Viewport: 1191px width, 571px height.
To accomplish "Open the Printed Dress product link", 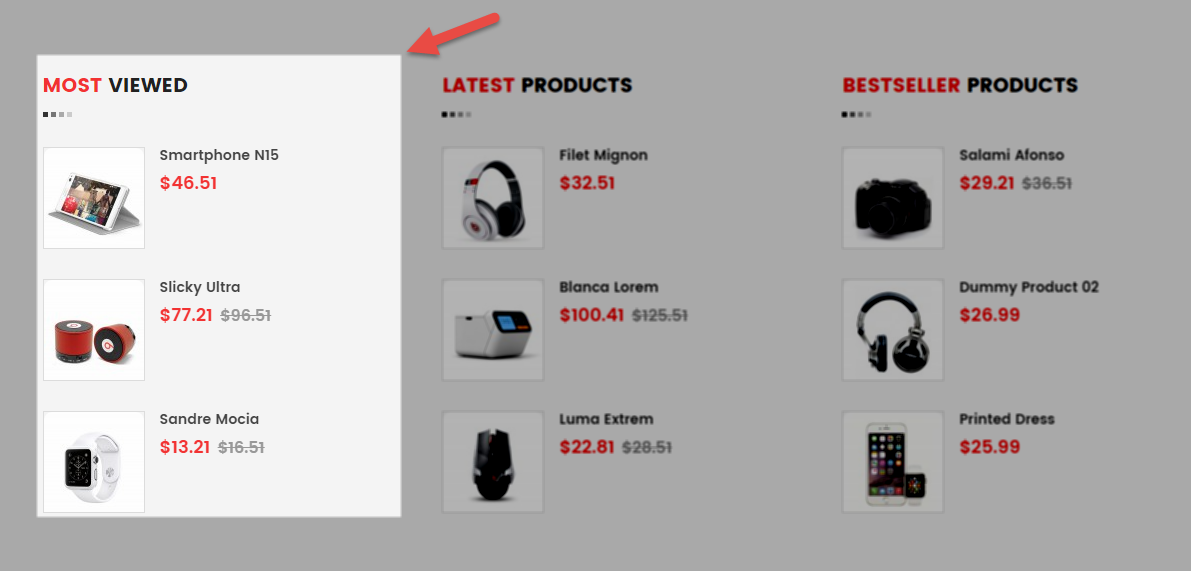I will [x=1006, y=419].
